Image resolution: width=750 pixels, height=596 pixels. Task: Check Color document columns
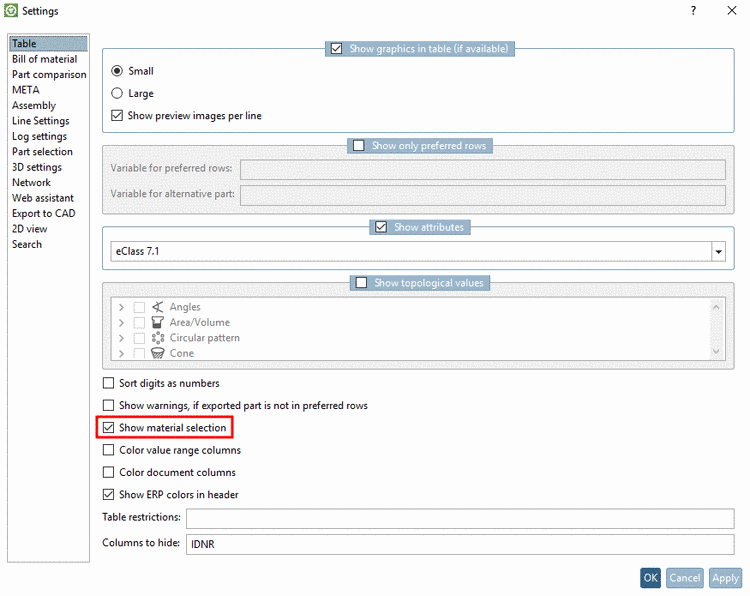[x=109, y=472]
